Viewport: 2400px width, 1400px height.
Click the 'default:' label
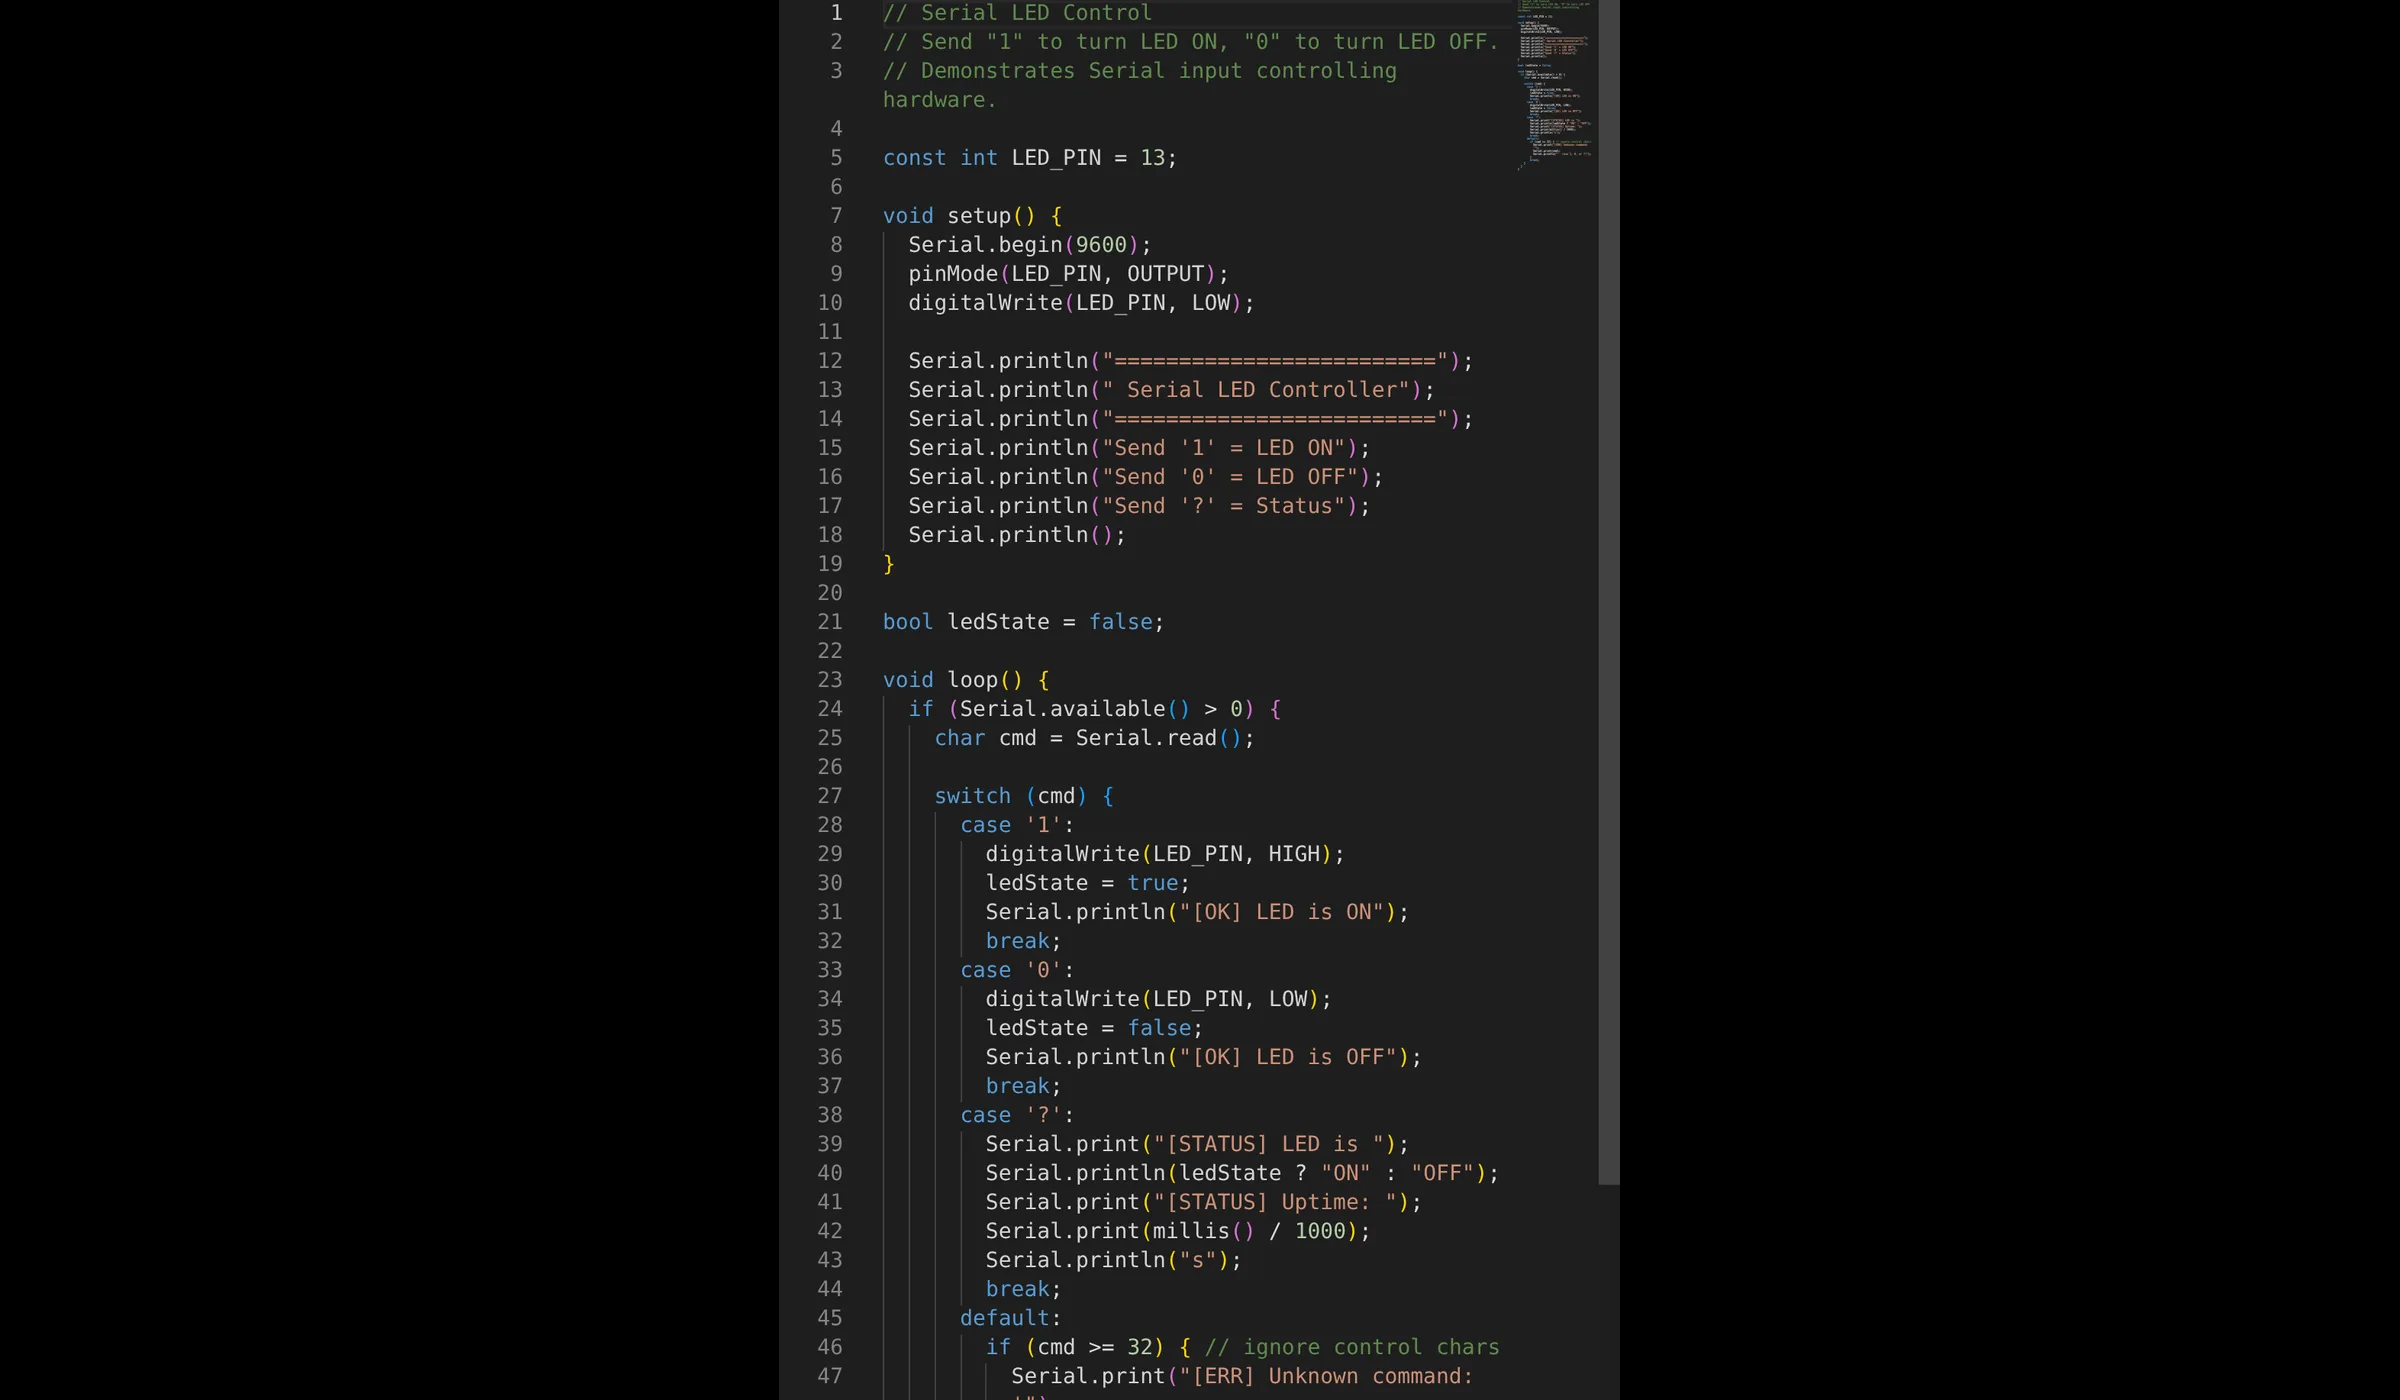click(1010, 1318)
